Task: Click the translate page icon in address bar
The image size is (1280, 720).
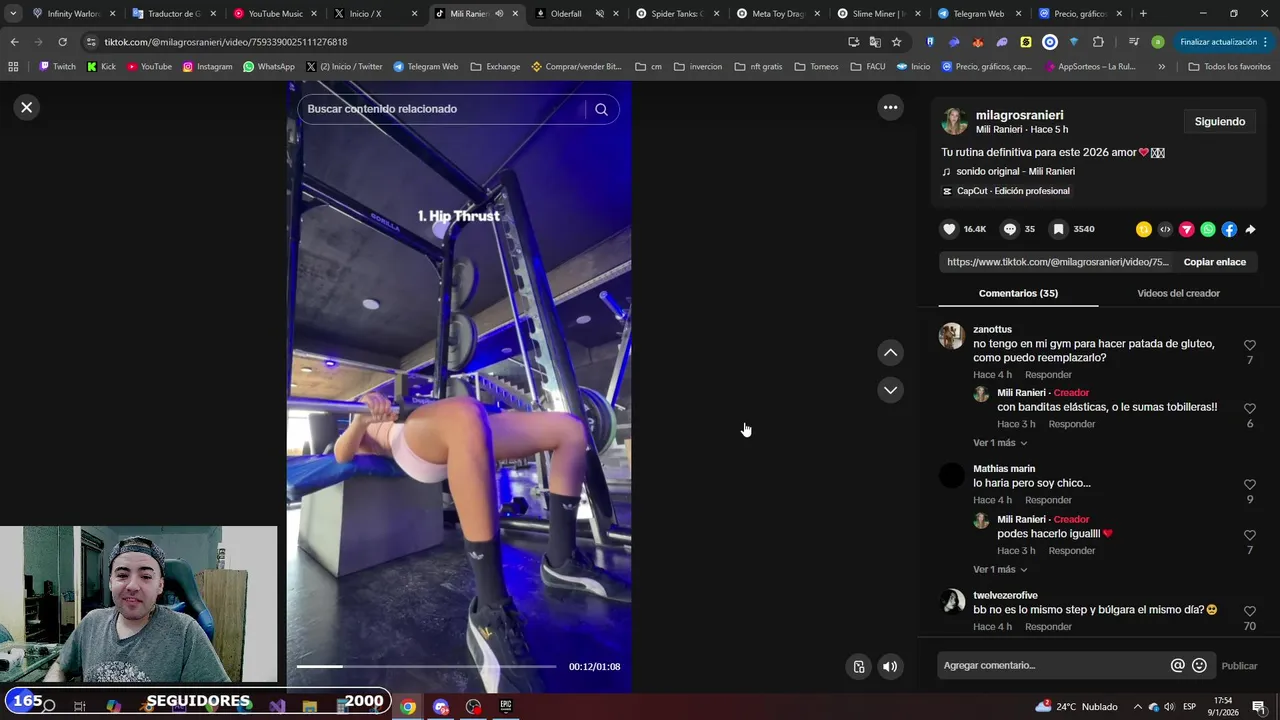Action: [875, 42]
